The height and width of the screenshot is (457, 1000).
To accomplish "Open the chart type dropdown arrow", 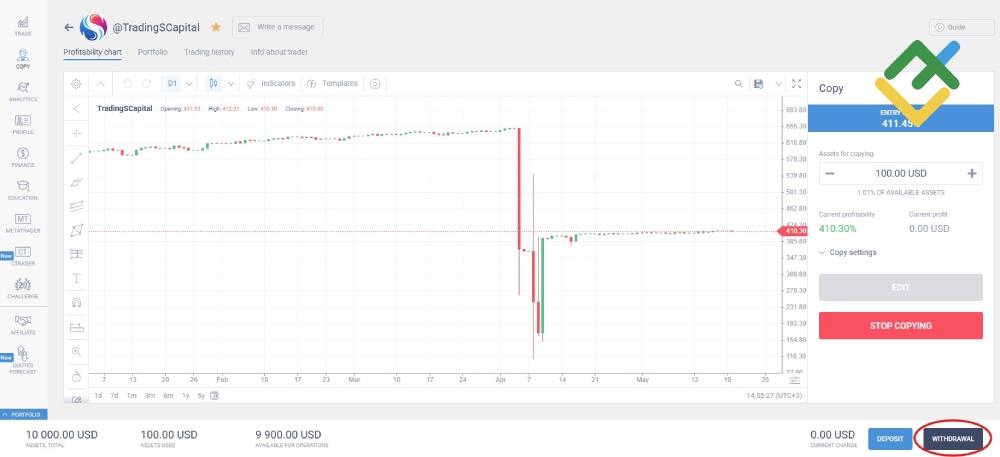I will pos(231,83).
